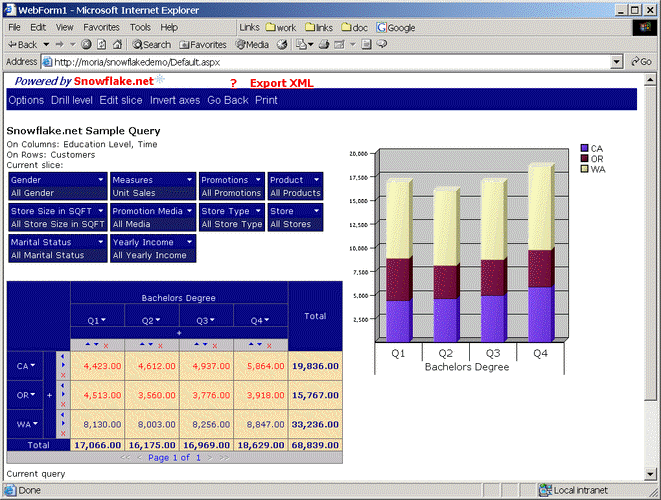
Task: Click the Print link in blue bar
Action: click(266, 100)
